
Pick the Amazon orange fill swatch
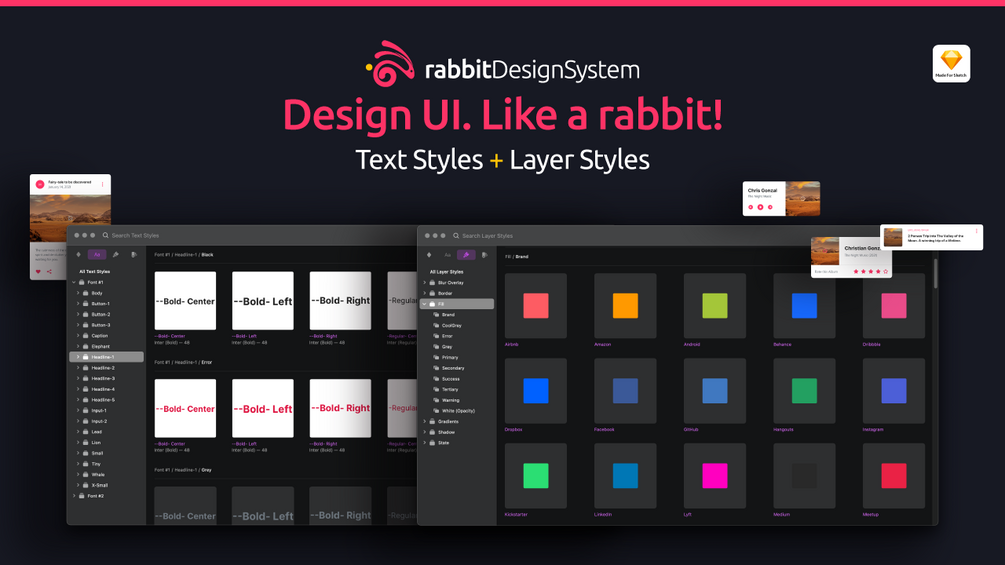[625, 306]
